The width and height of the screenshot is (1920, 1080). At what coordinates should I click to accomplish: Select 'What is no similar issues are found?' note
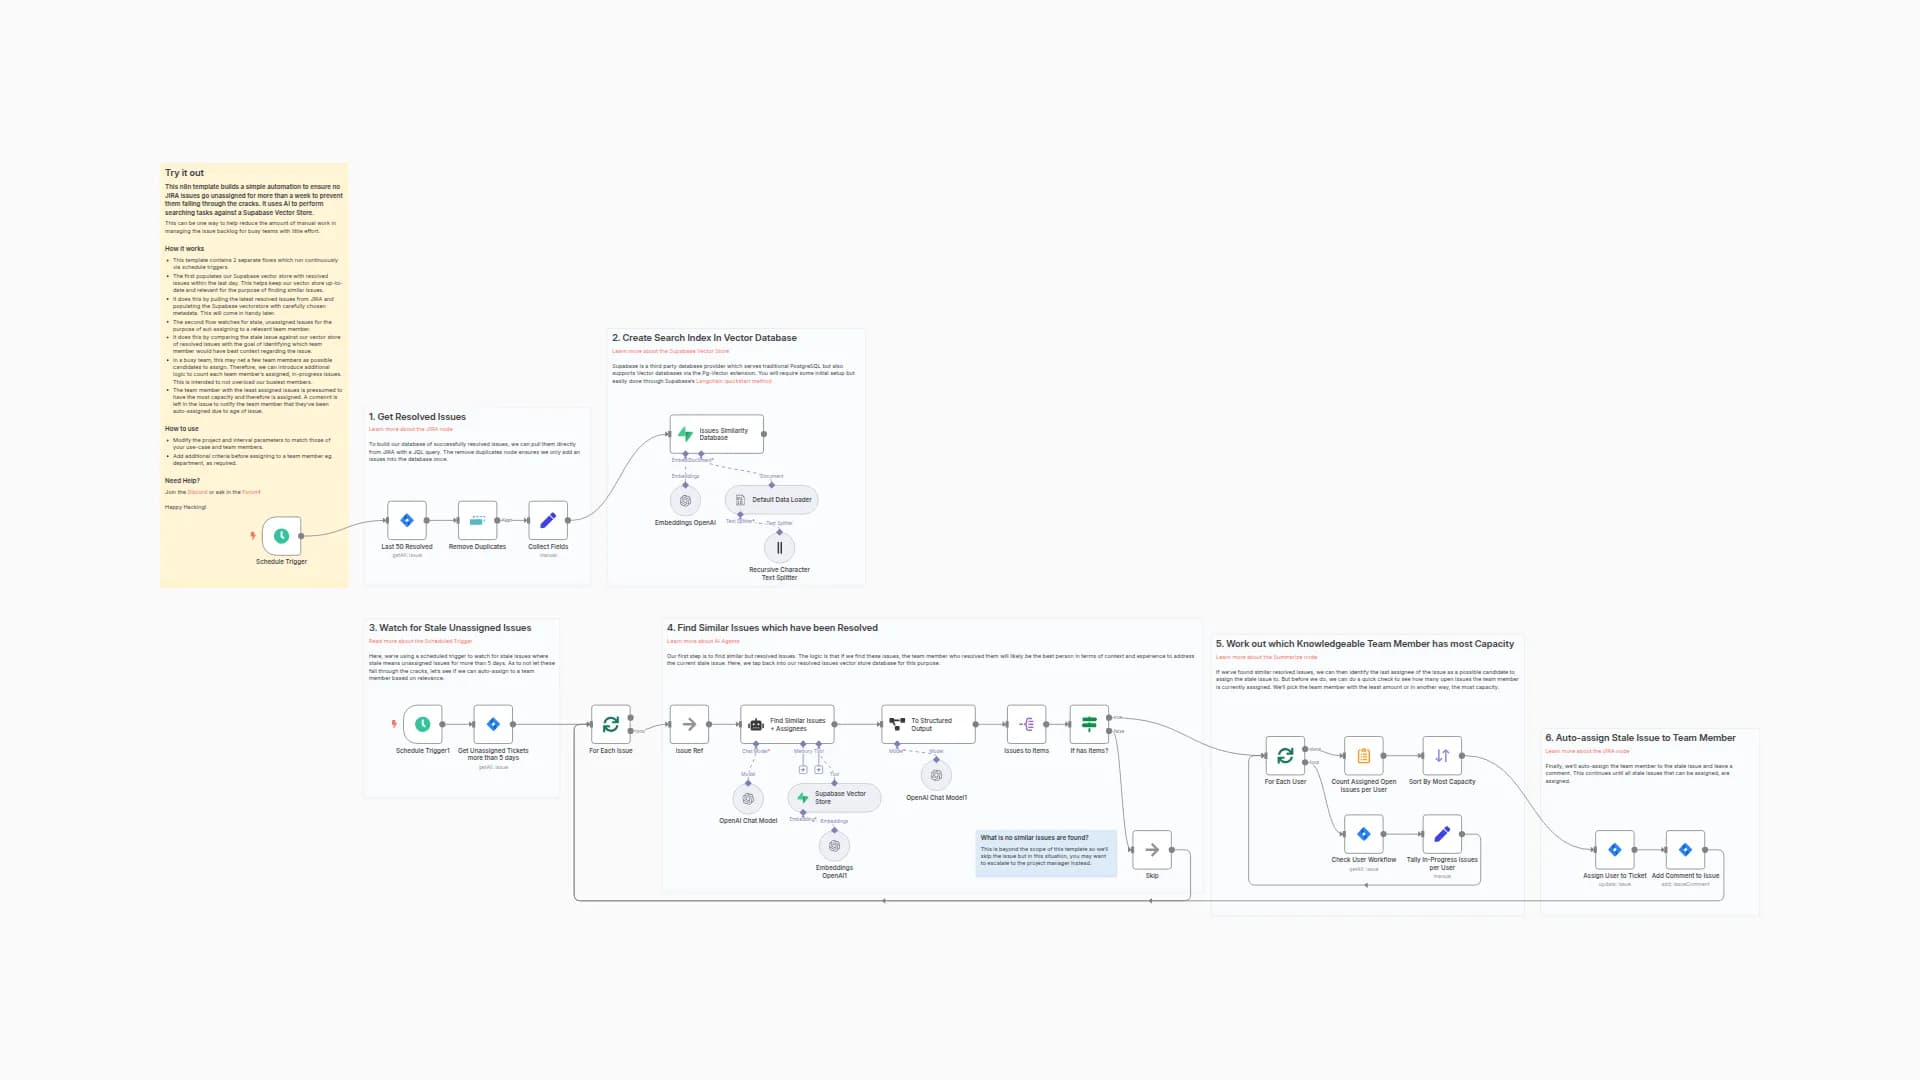(1046, 852)
